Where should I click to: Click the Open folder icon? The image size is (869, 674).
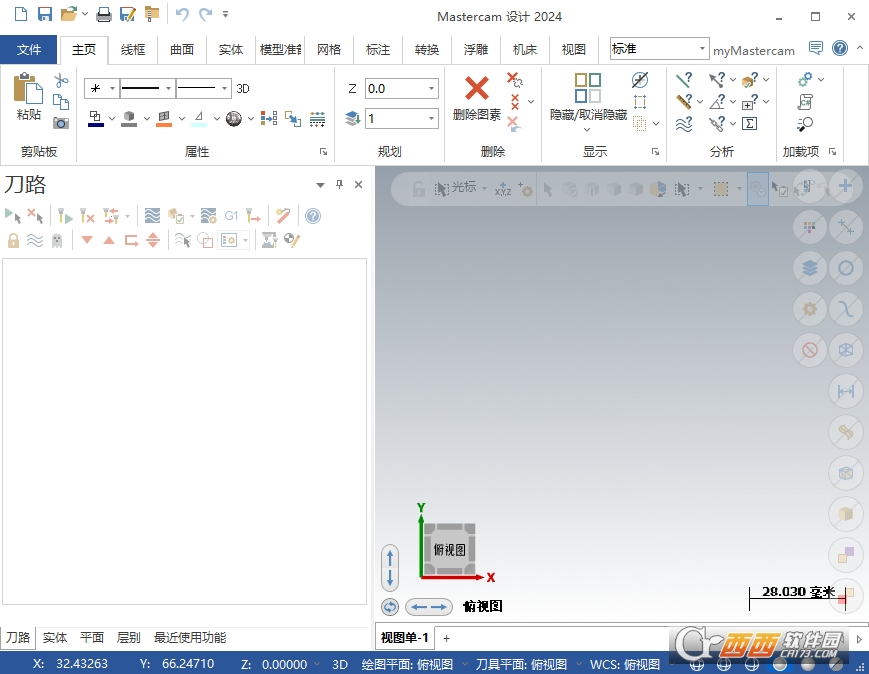coord(69,14)
